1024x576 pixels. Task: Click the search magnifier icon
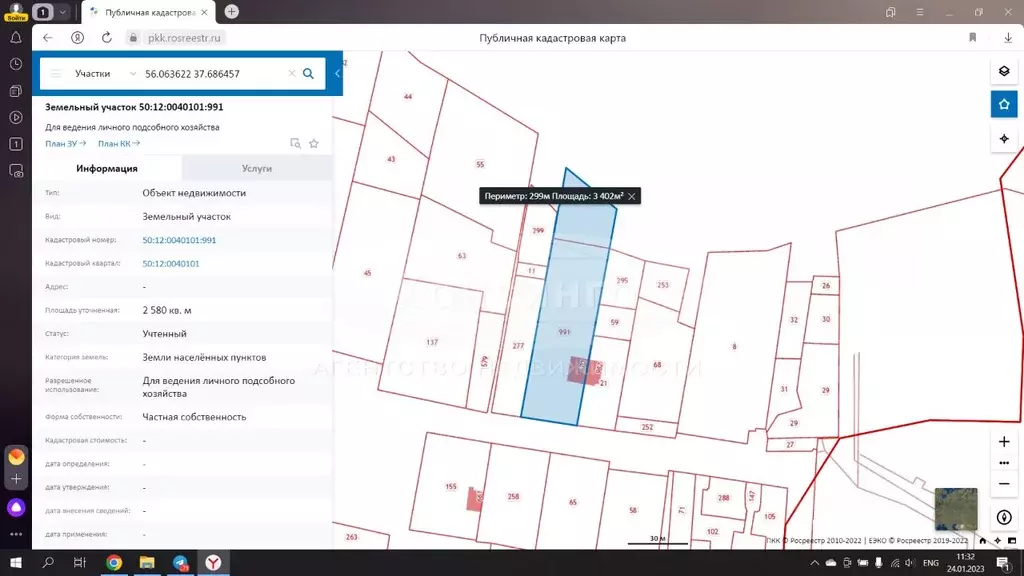[x=308, y=74]
